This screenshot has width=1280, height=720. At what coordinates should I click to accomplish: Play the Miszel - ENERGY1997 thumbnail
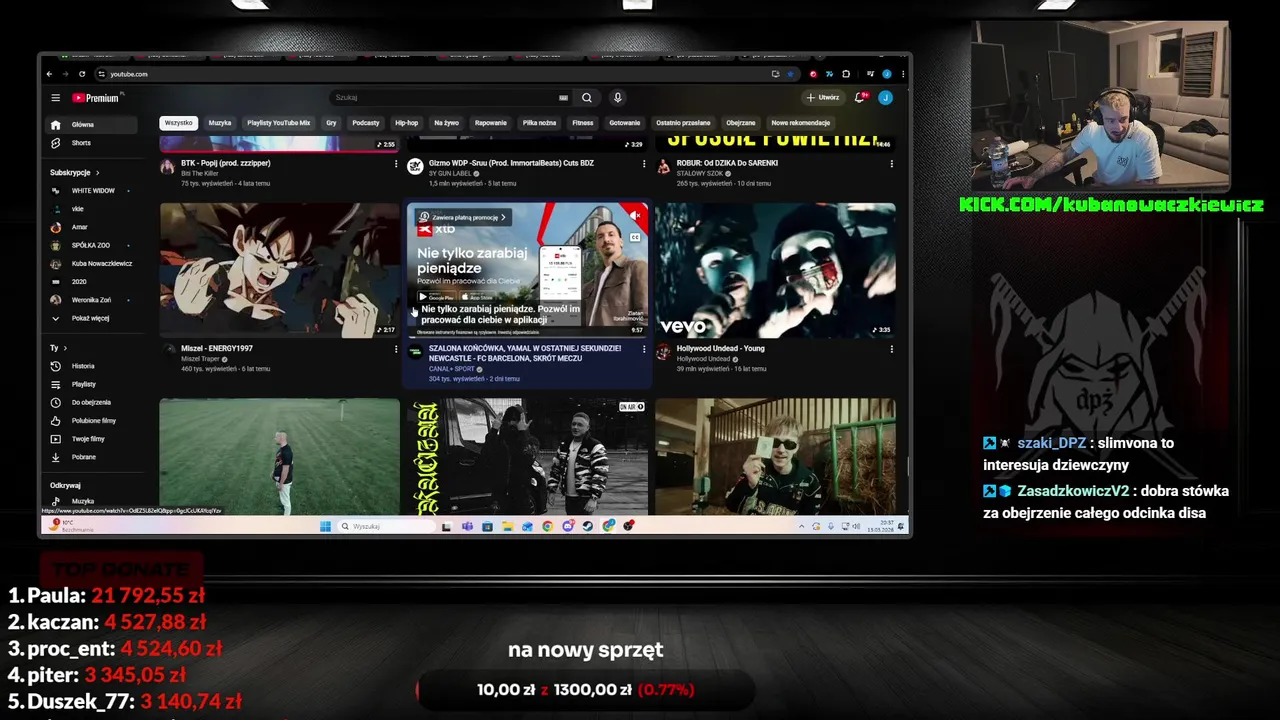coord(280,270)
